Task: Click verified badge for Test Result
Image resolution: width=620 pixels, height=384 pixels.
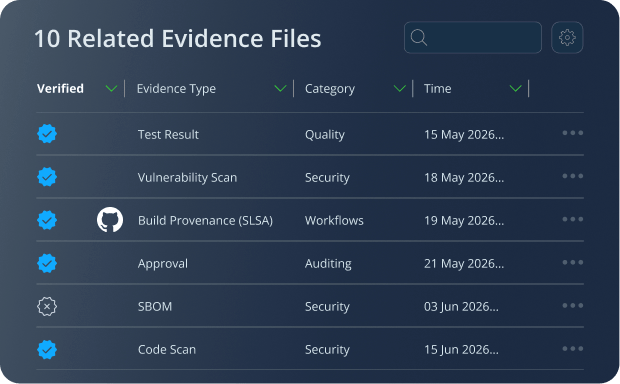Action: click(x=47, y=134)
